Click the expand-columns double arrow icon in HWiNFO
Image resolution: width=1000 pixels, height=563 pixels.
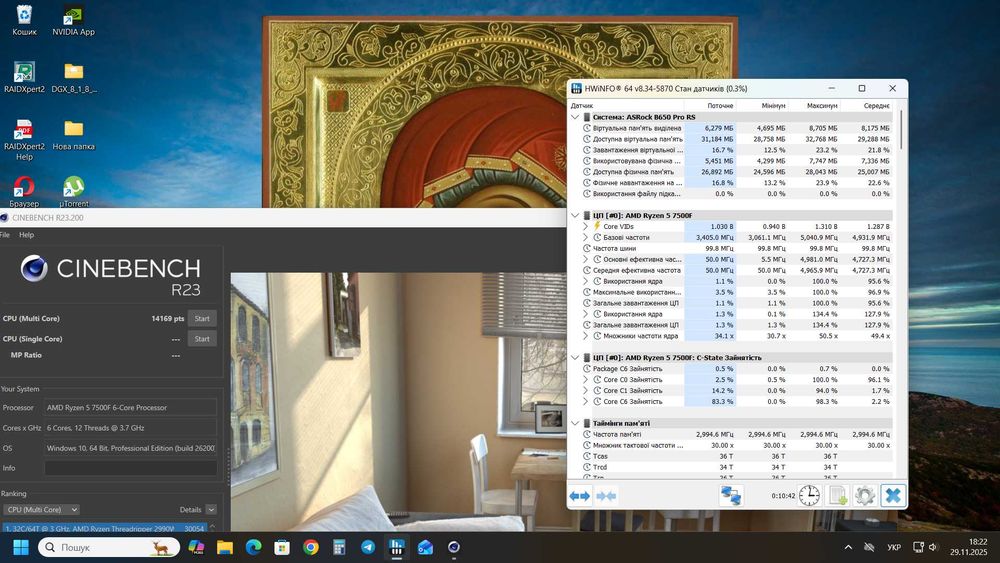579,495
